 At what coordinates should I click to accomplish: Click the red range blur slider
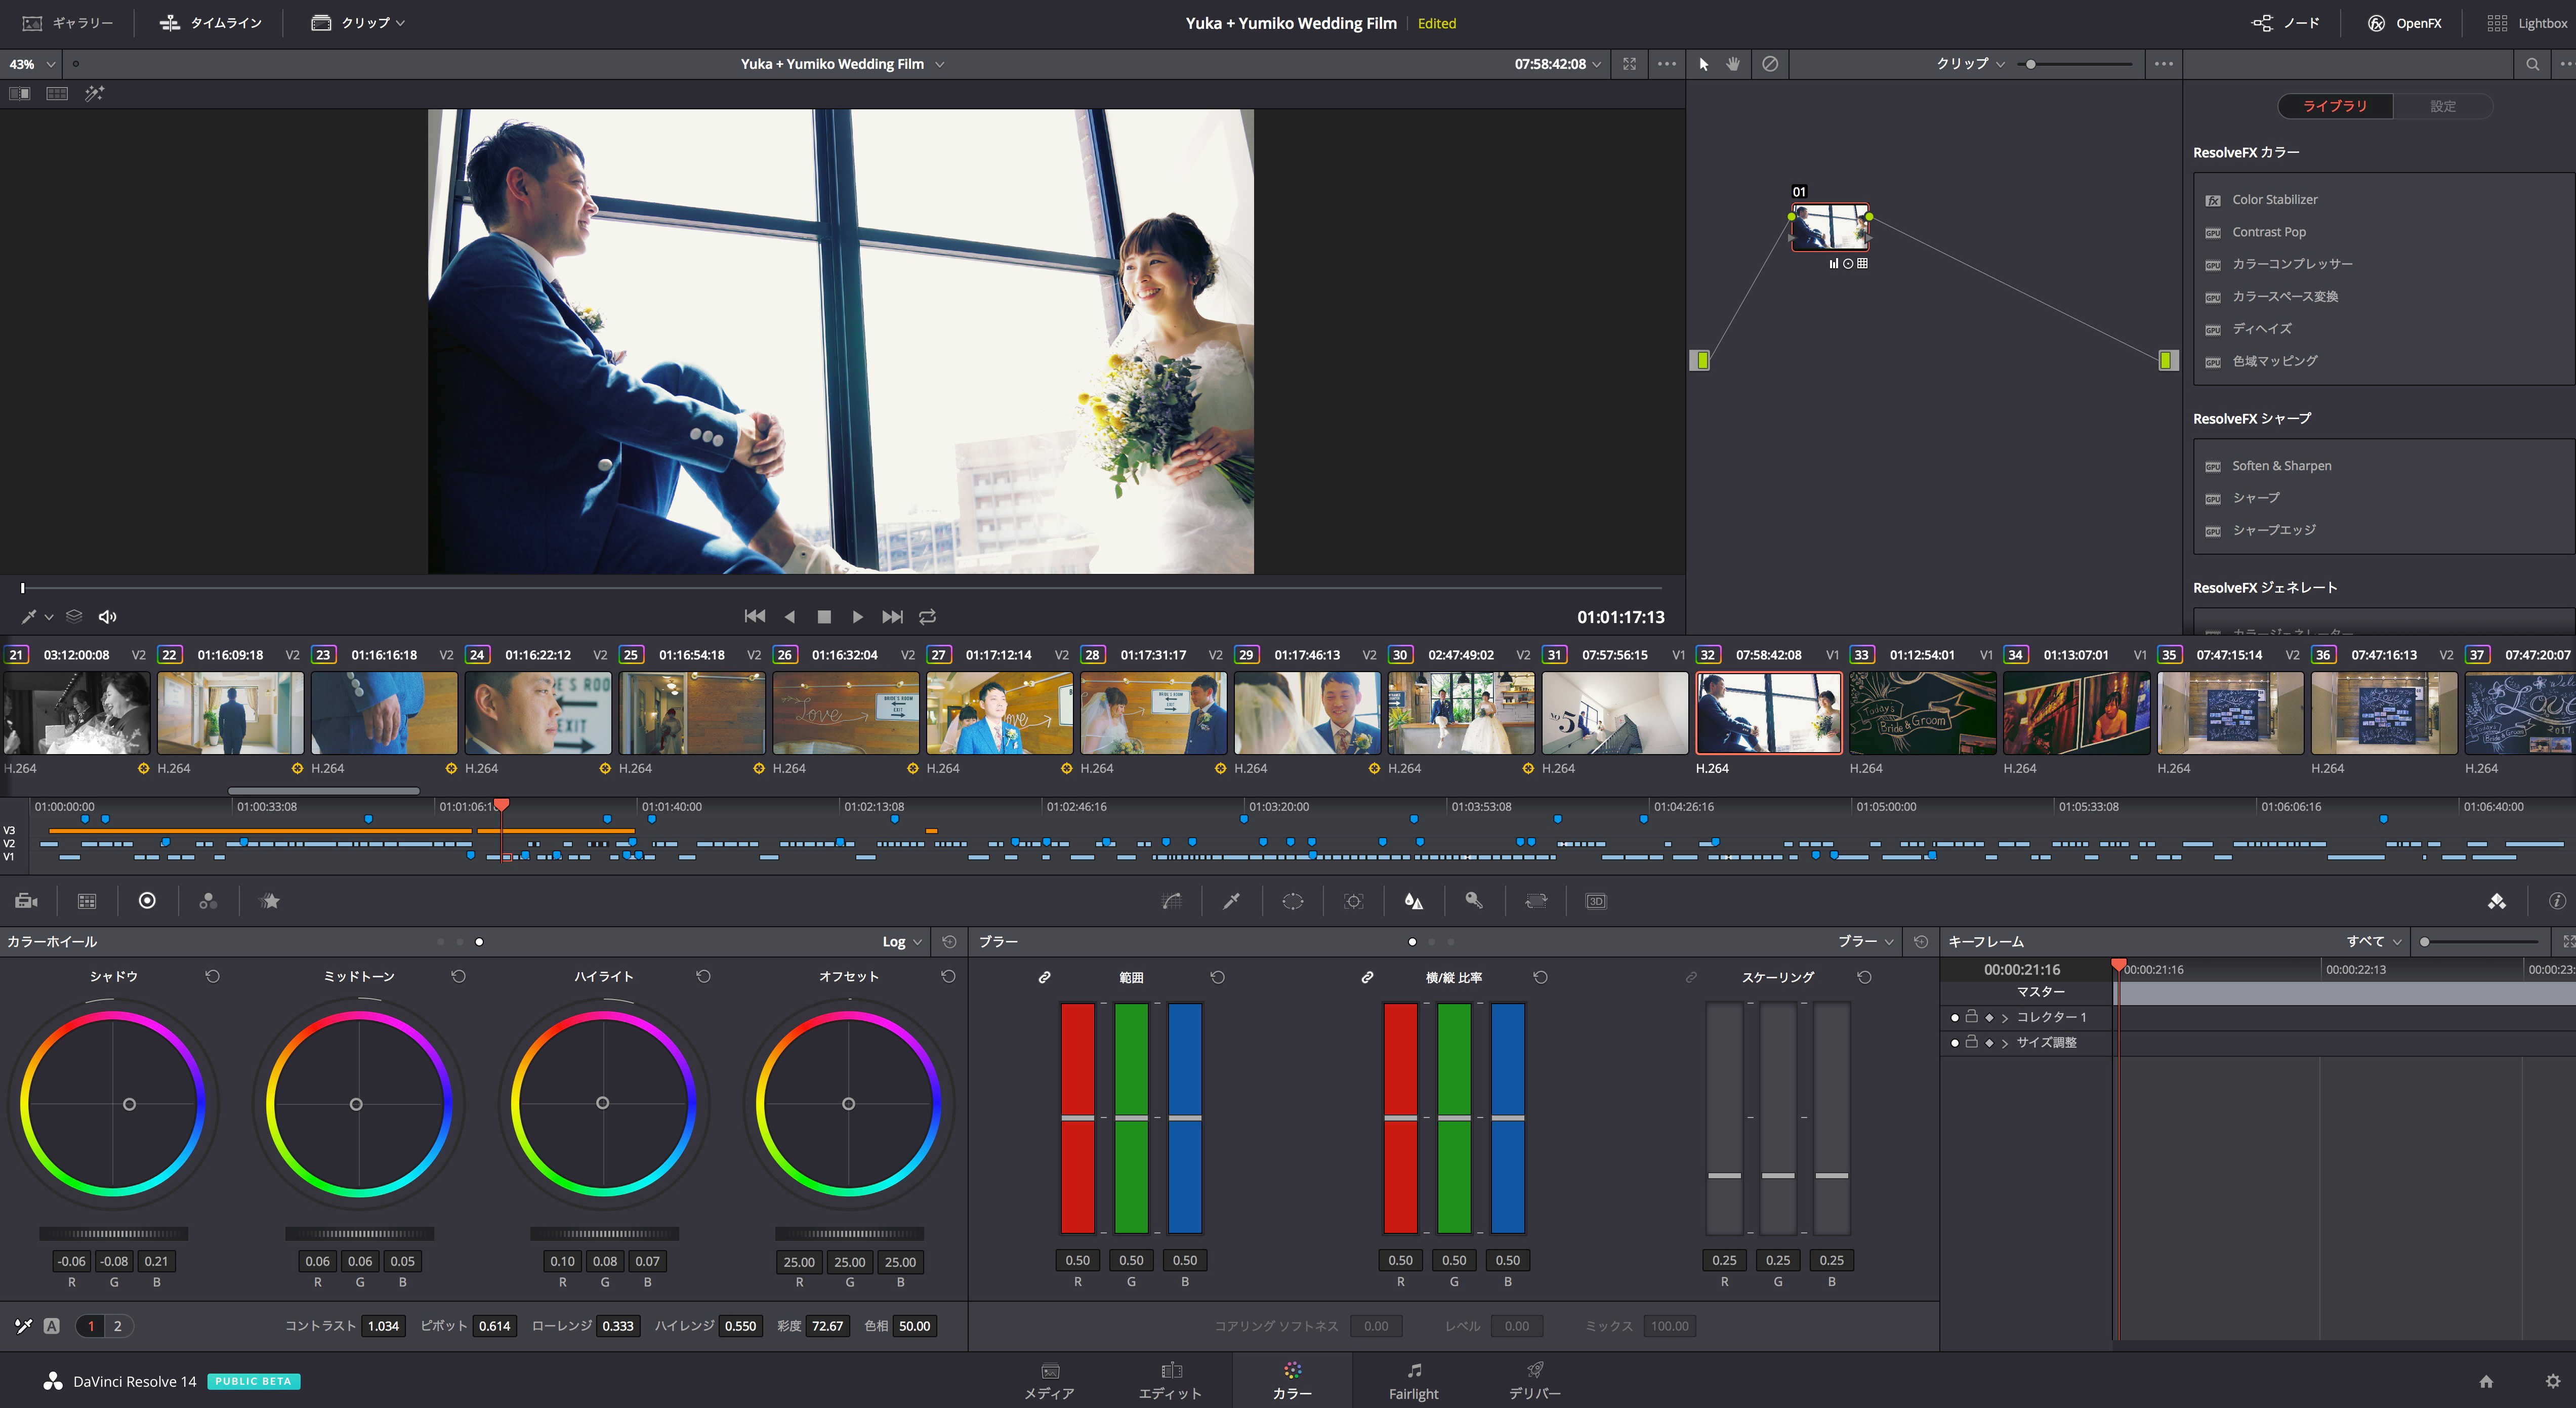[1077, 1117]
